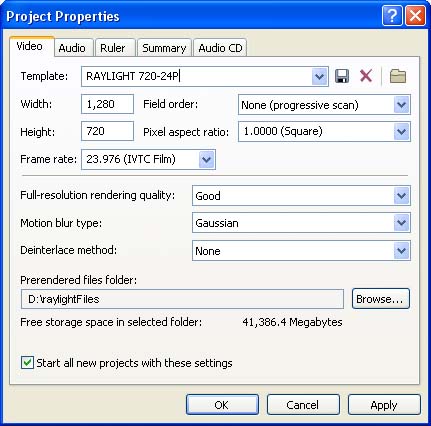Switch to the Ruler tab

(x=113, y=48)
